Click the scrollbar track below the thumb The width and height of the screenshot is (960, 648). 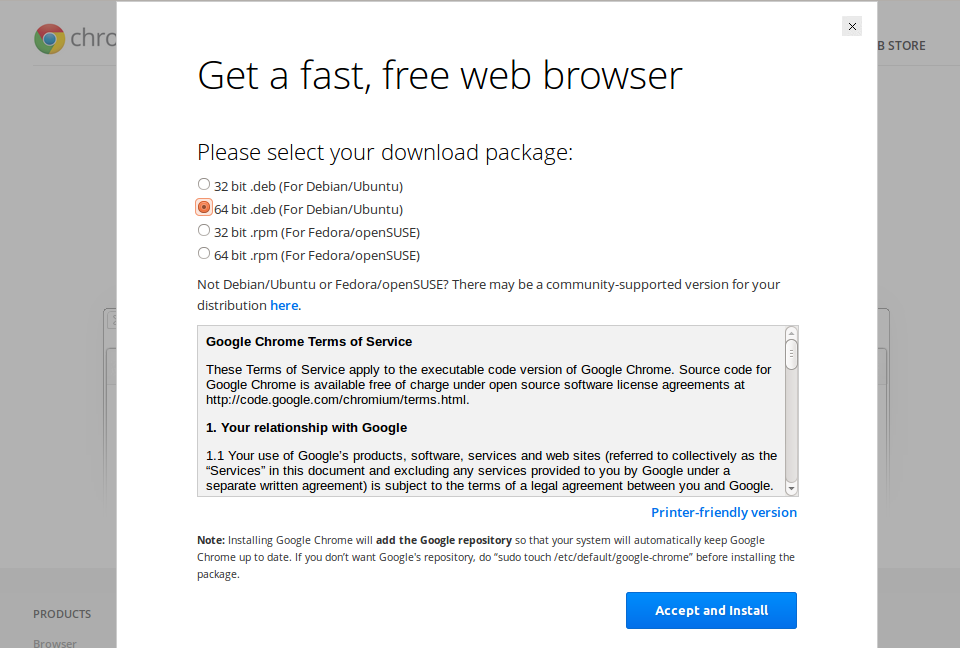(x=792, y=426)
